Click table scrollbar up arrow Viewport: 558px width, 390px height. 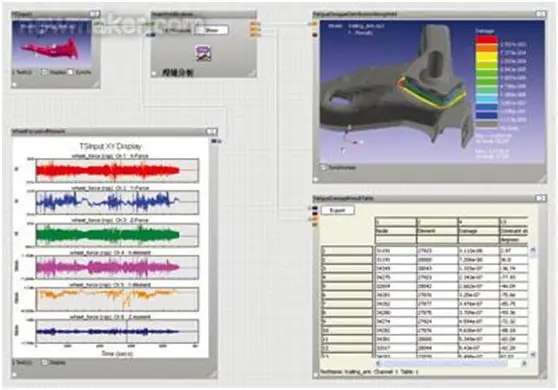(x=532, y=250)
